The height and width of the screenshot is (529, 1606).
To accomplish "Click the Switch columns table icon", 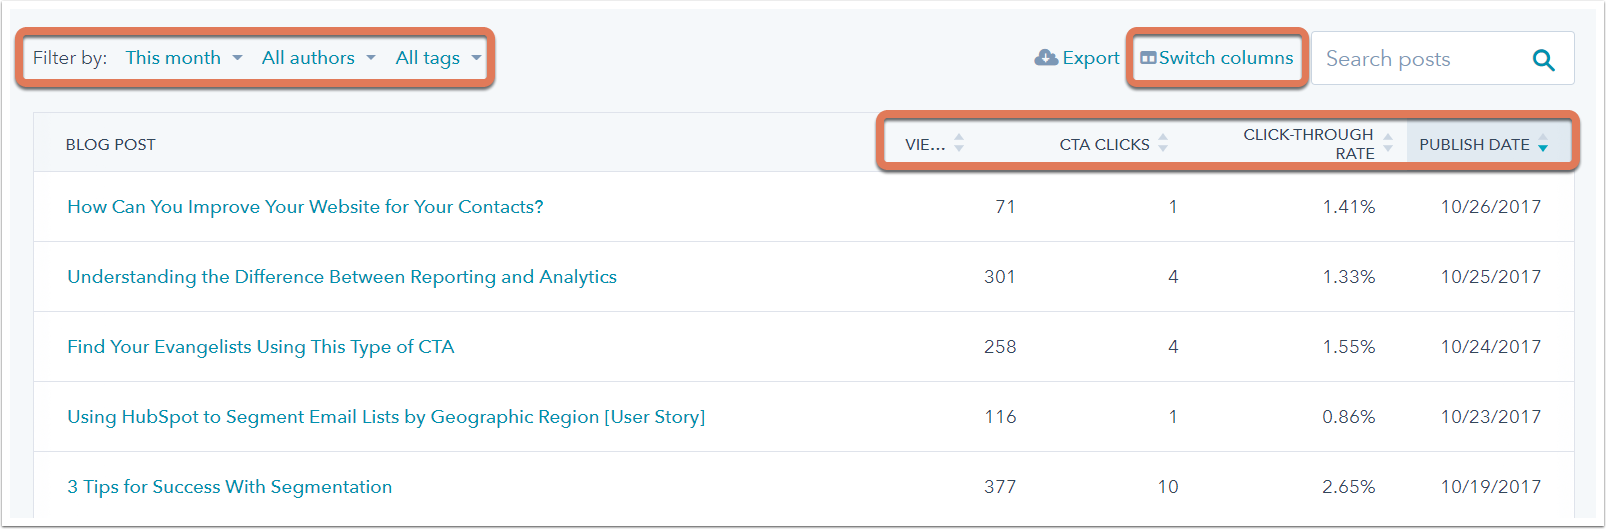I will 1148,58.
